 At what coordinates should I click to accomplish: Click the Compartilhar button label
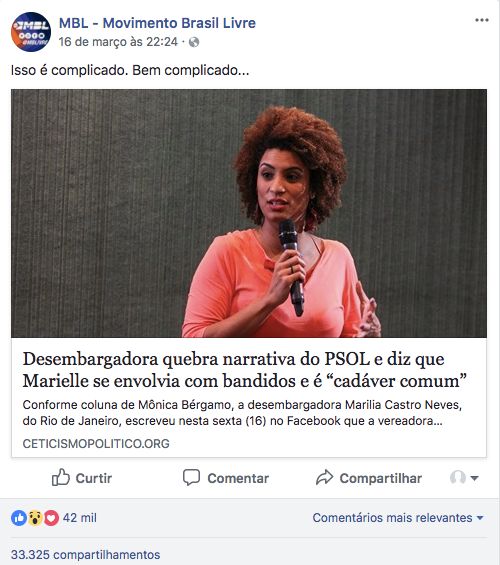pyautogui.click(x=381, y=478)
